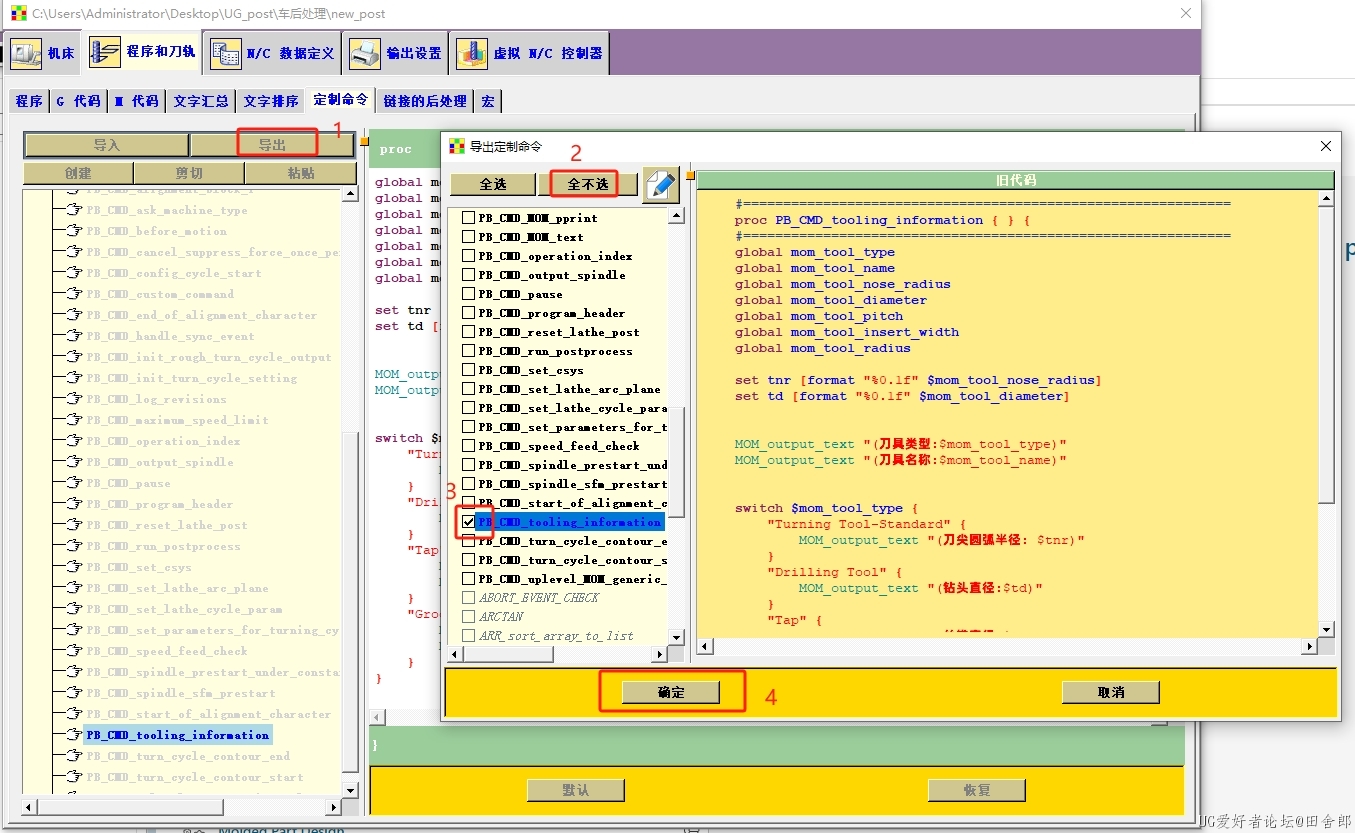Uncheck the PB_CMD_tooling_information checkbox
Image resolution: width=1355 pixels, height=833 pixels.
tap(468, 522)
